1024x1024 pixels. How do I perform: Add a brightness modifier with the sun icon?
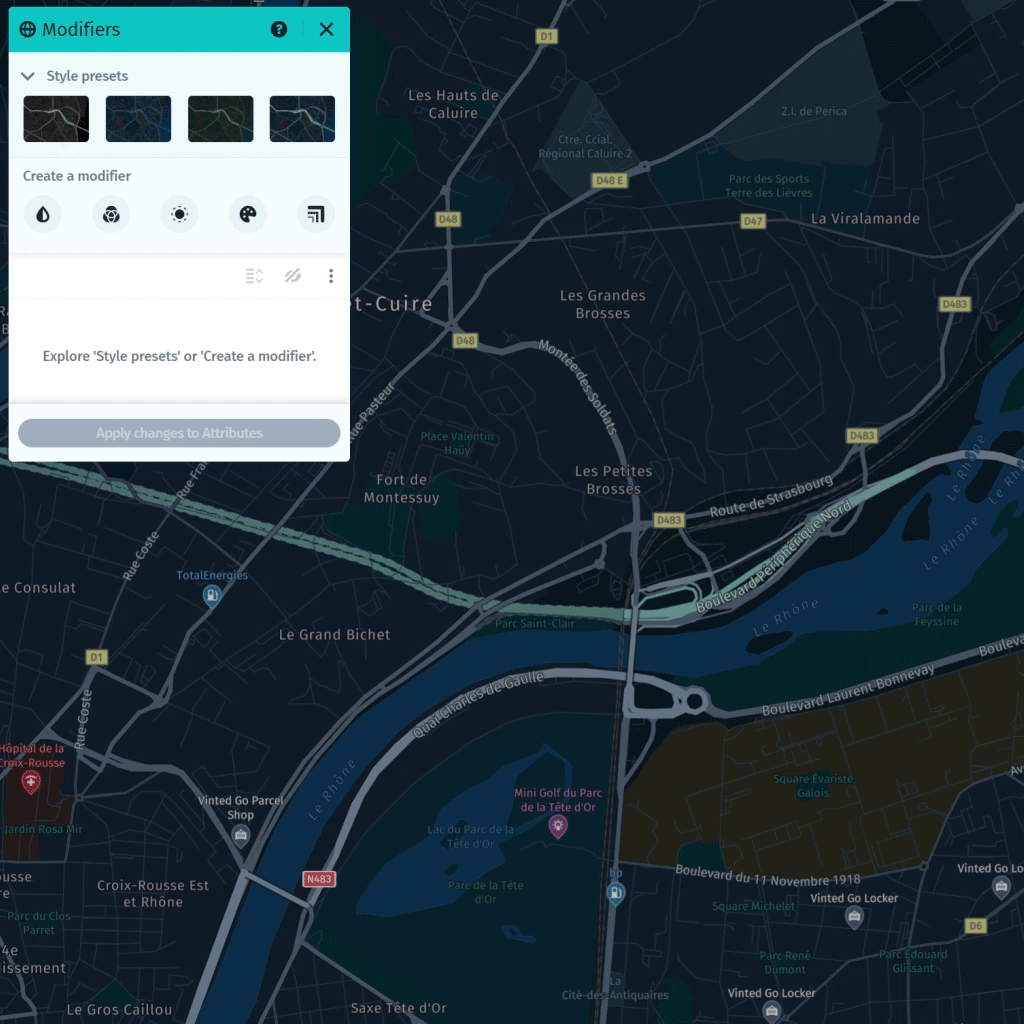pos(179,214)
